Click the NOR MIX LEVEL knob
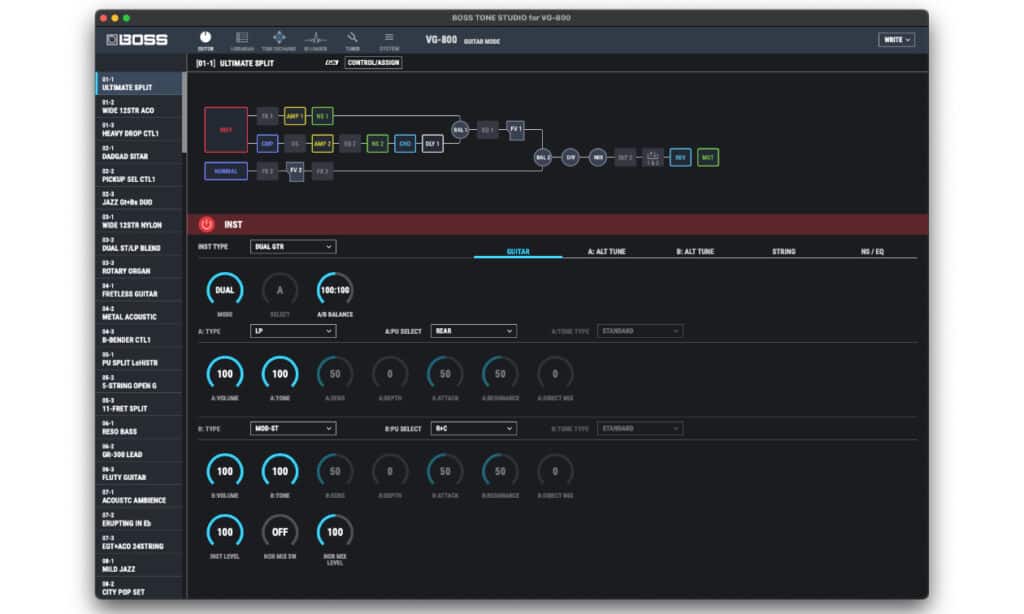1024x614 pixels. pyautogui.click(x=335, y=532)
